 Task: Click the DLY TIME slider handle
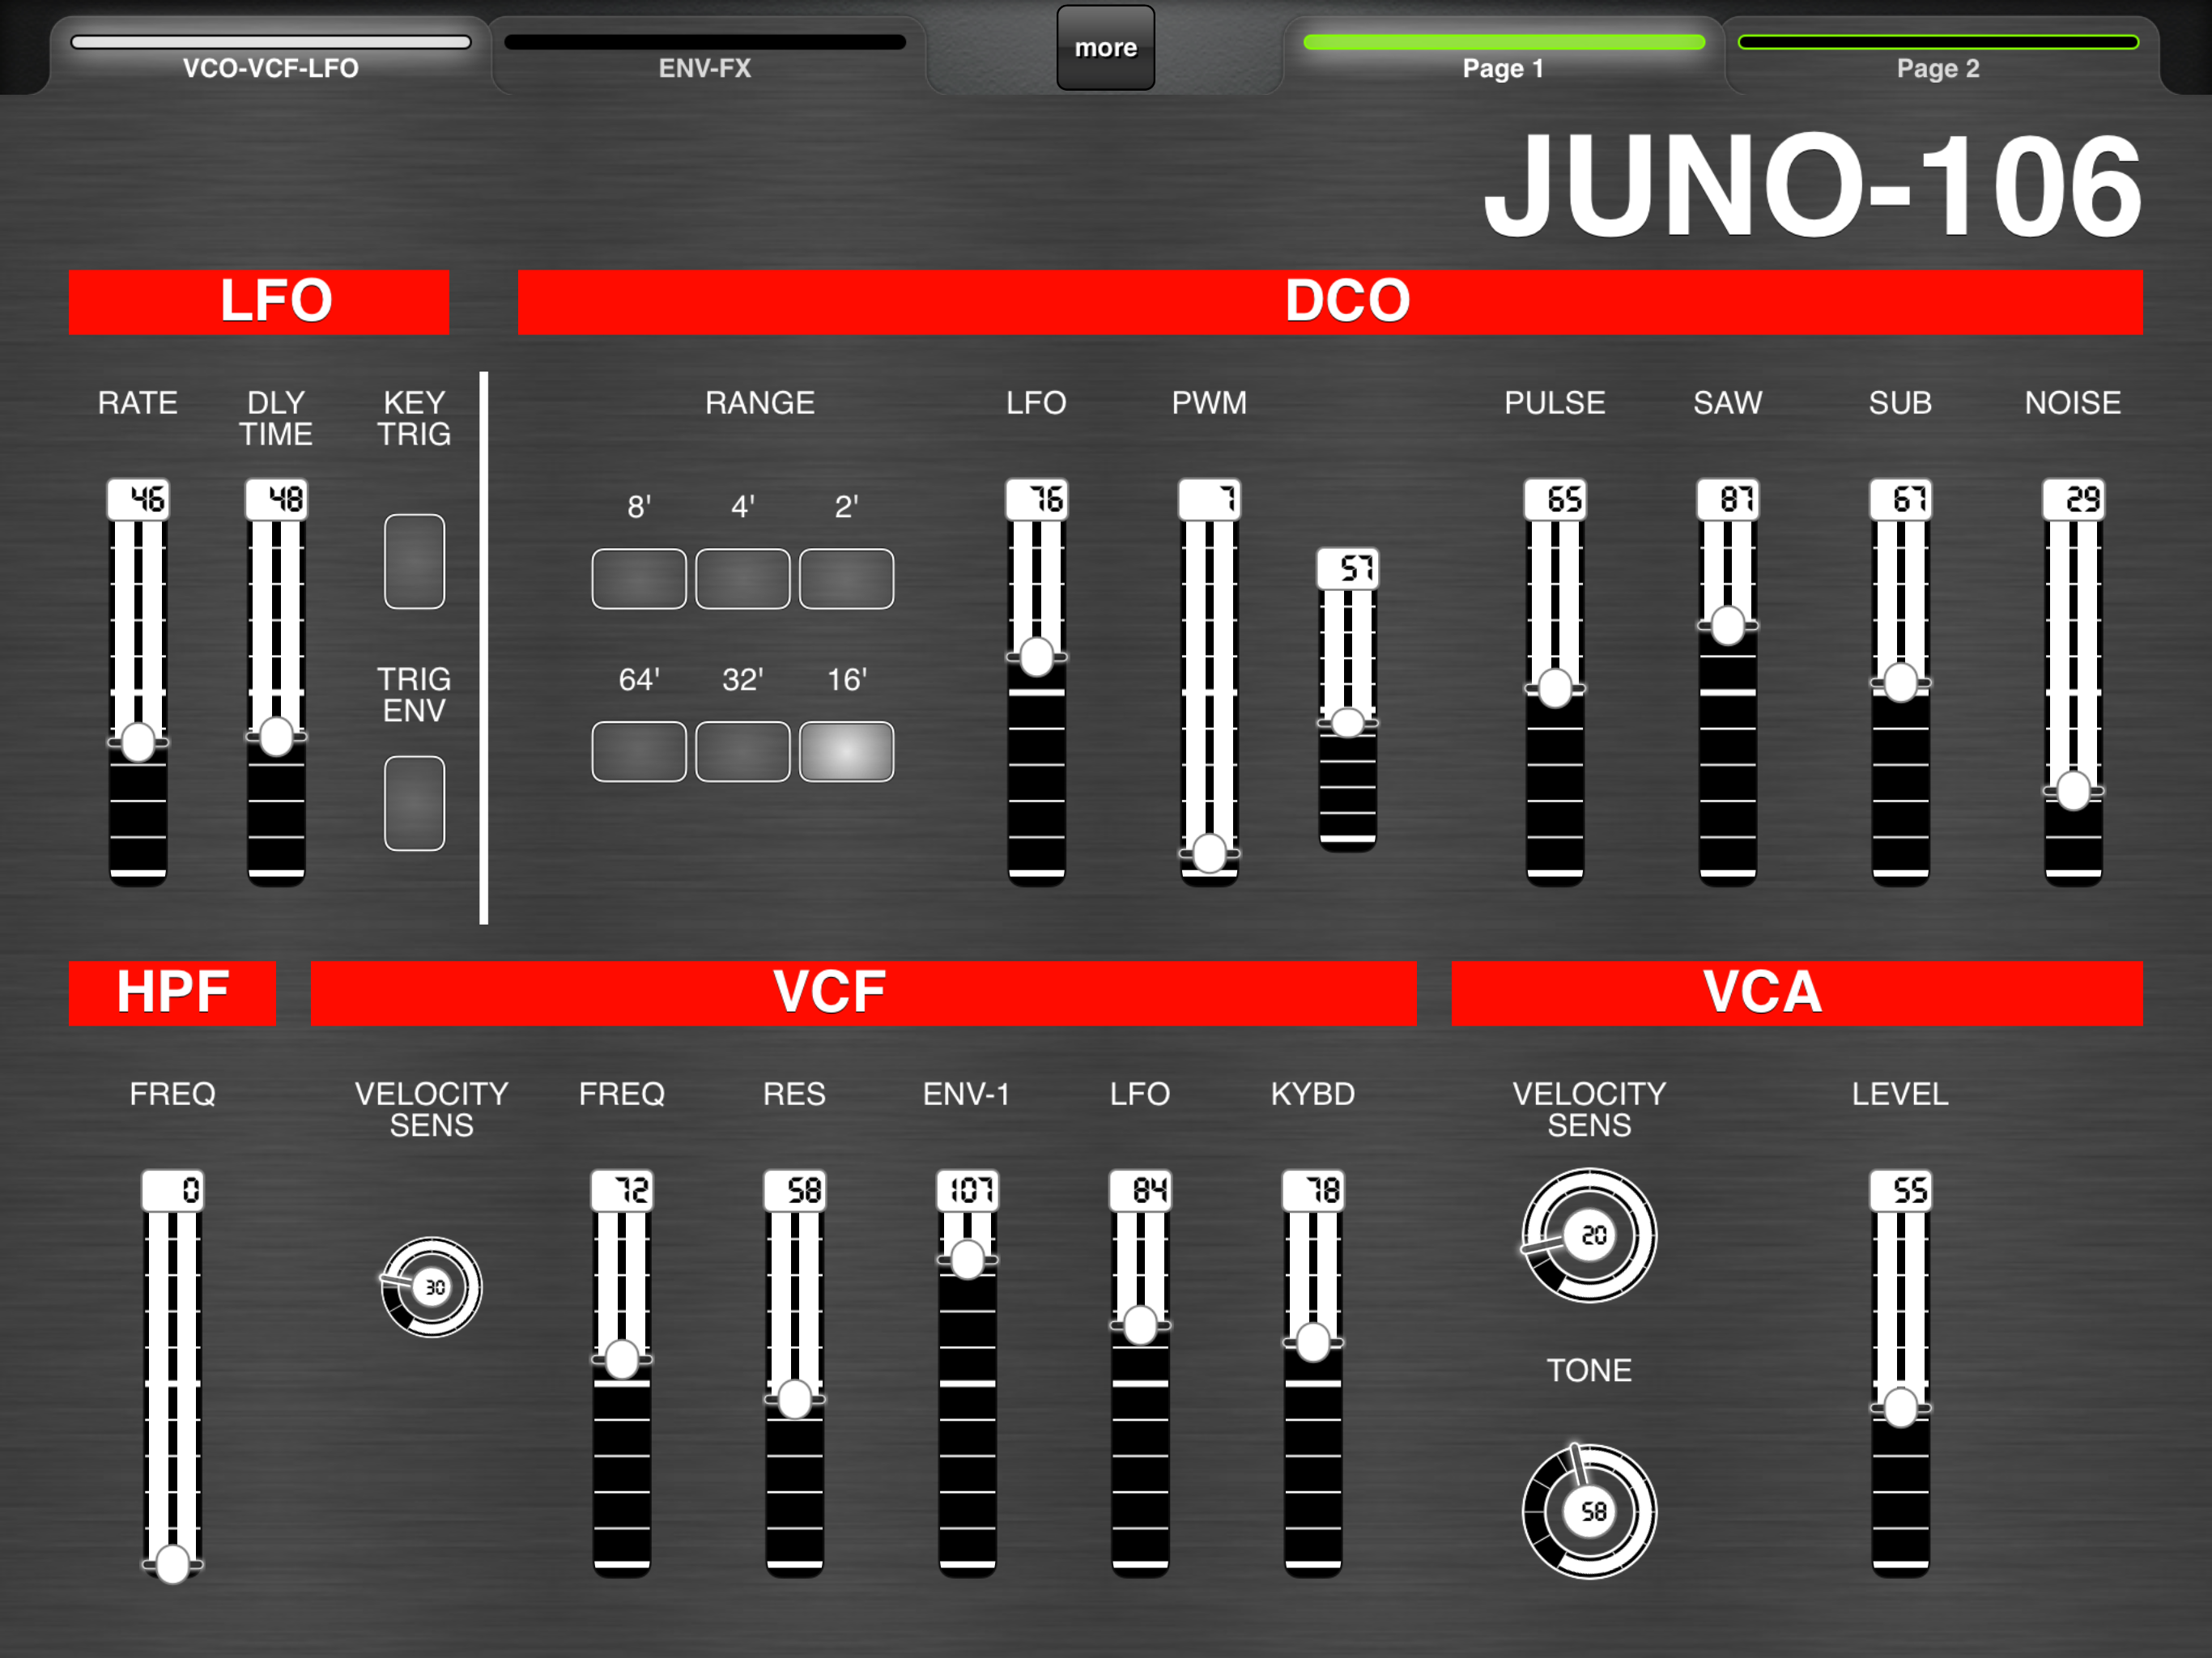[x=276, y=737]
